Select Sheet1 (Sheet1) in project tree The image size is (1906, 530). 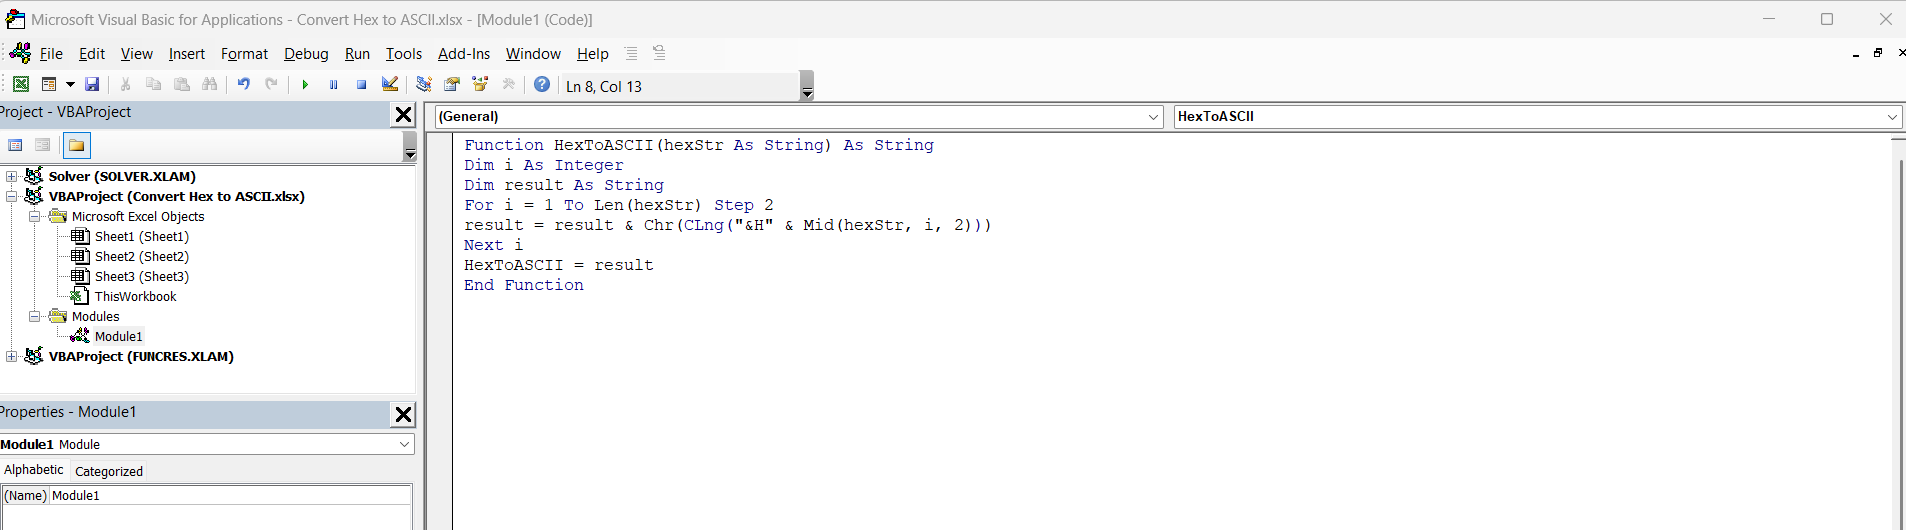[141, 237]
